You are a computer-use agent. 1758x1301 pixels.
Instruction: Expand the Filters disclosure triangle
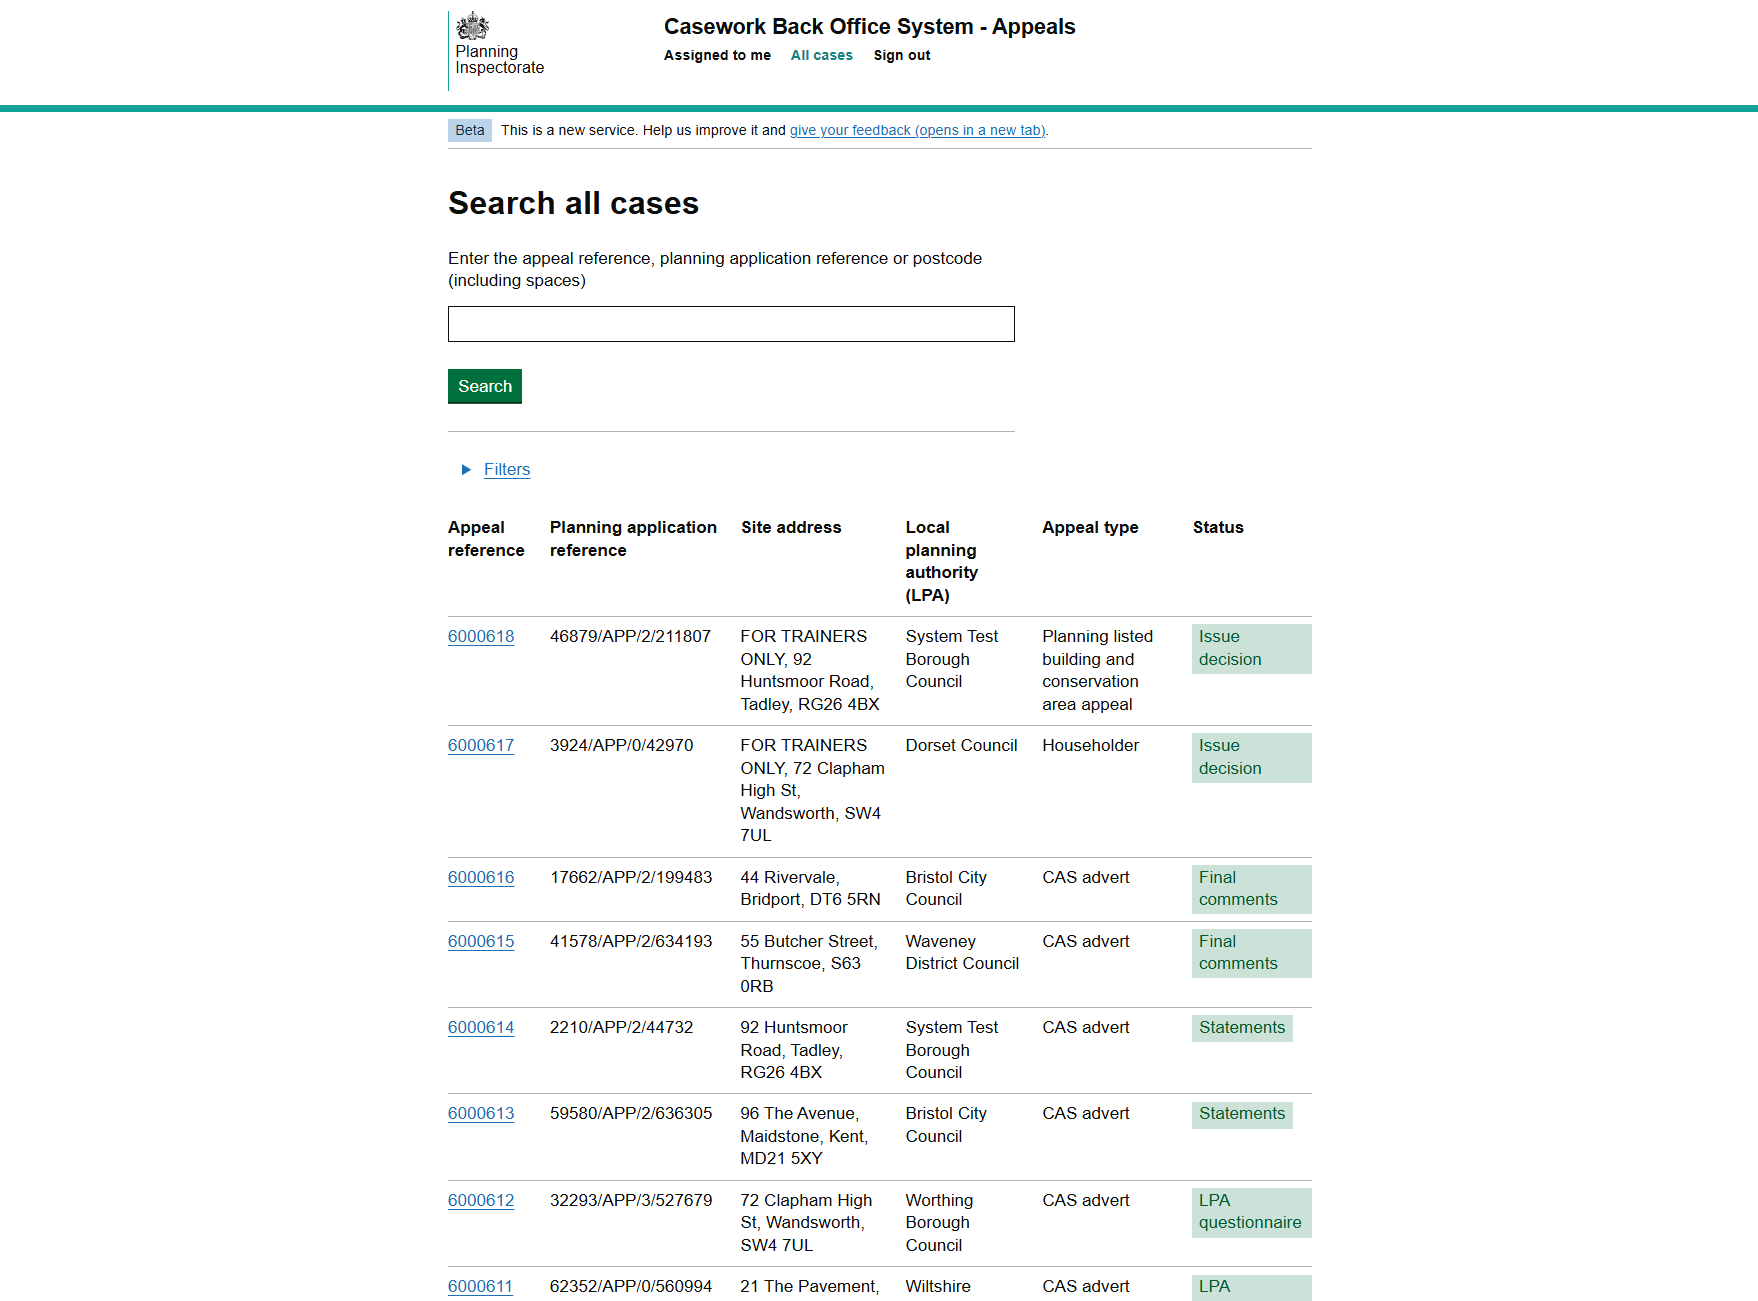point(466,470)
